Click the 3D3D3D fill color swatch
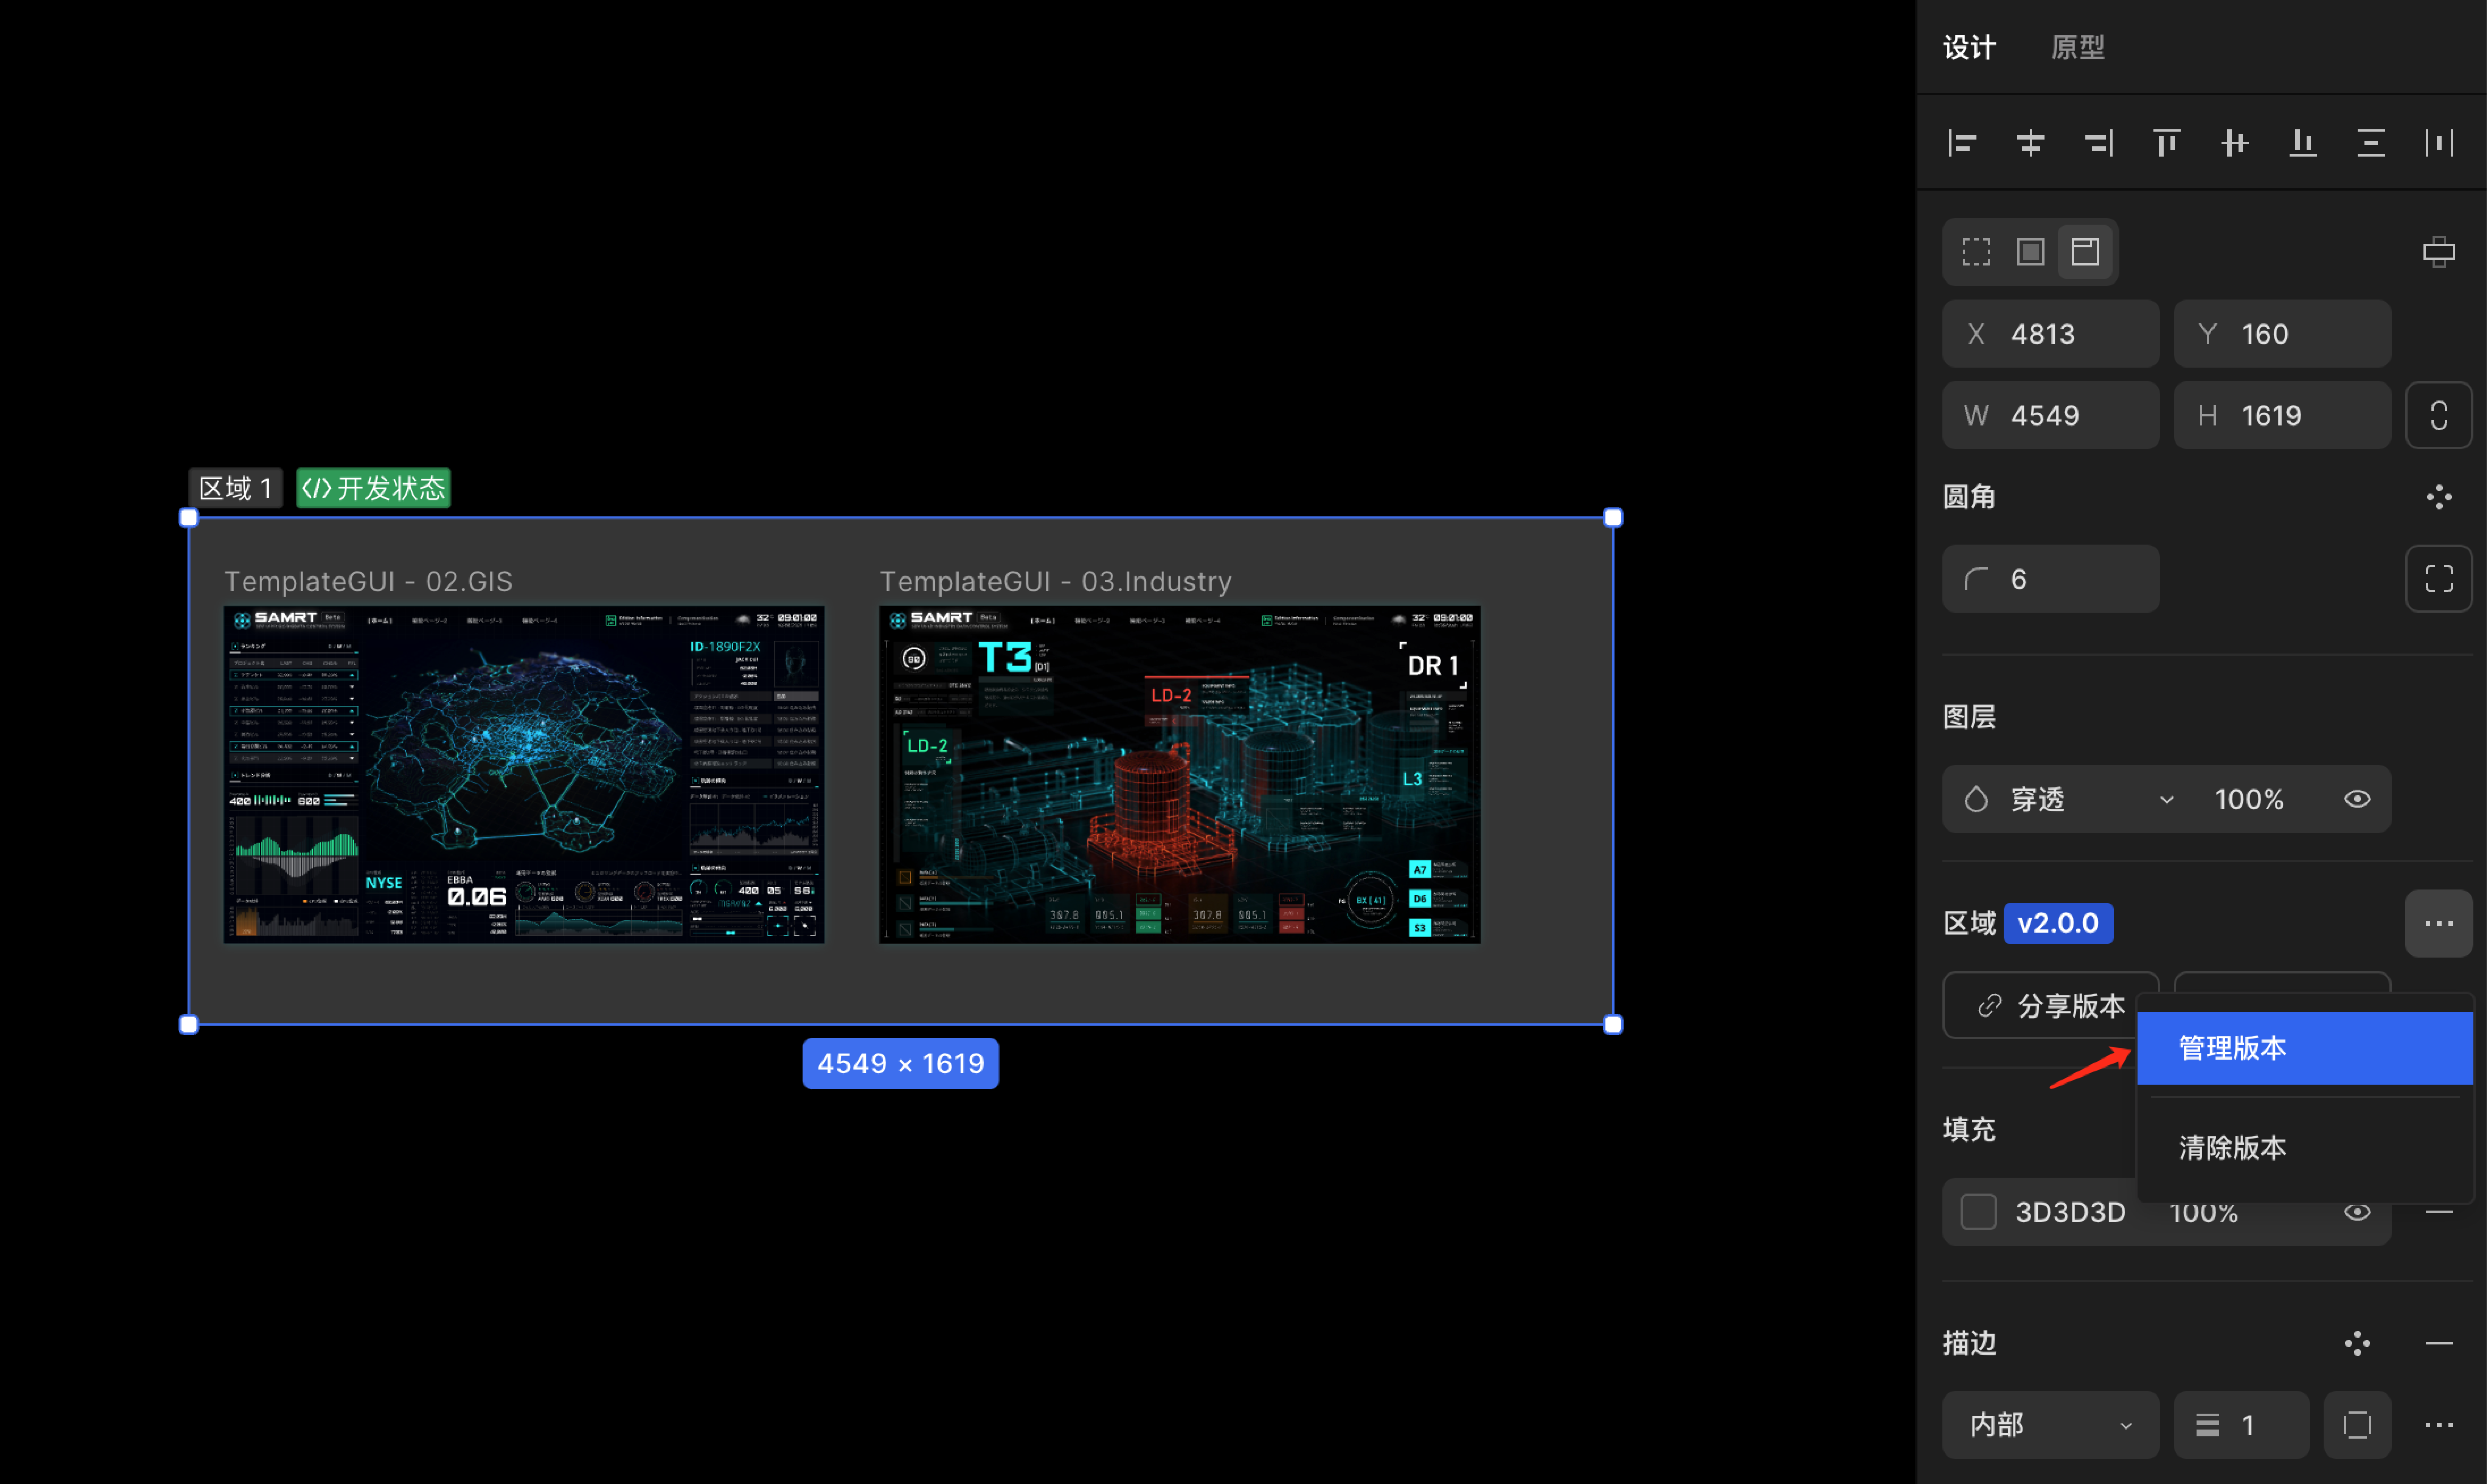This screenshot has height=1484, width=2487. click(x=1978, y=1212)
